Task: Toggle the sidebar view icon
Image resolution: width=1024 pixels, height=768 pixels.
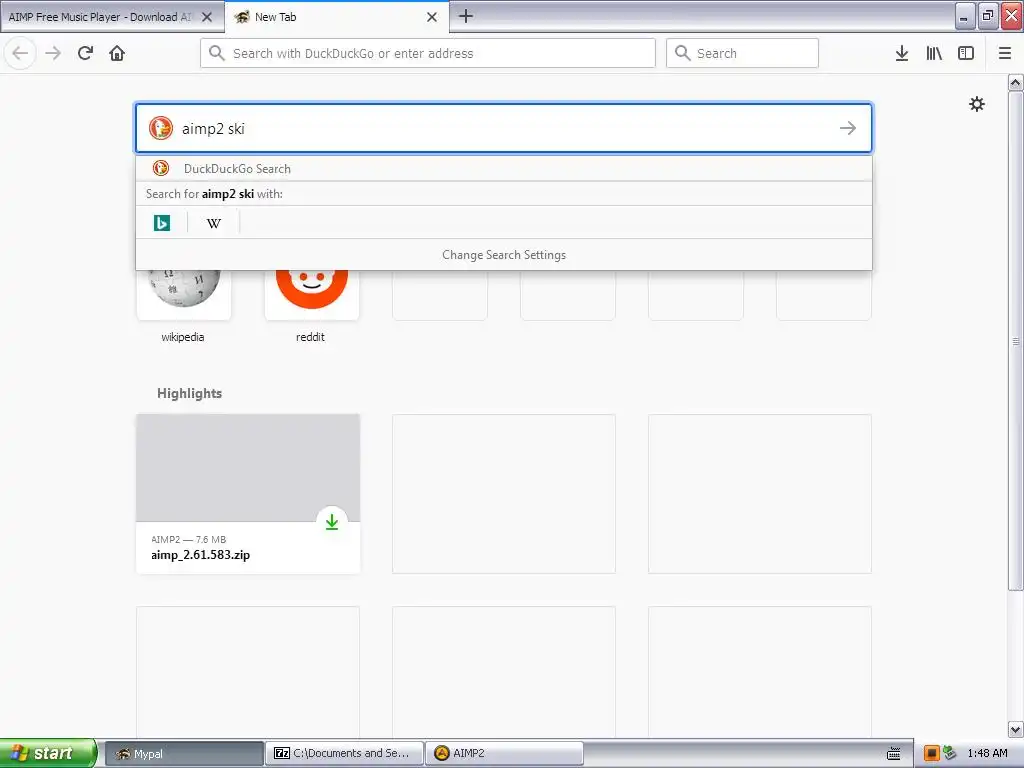Action: click(966, 53)
